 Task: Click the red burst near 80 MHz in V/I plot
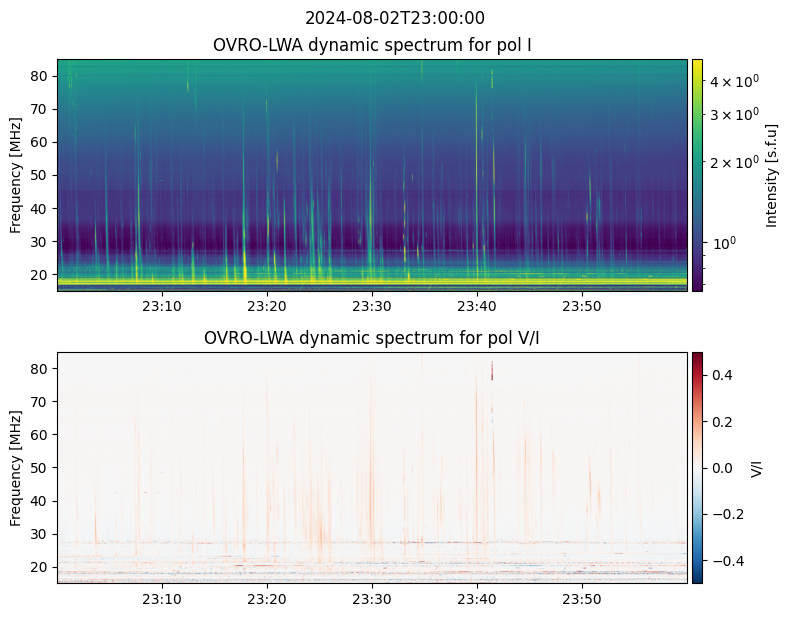pyautogui.click(x=492, y=370)
